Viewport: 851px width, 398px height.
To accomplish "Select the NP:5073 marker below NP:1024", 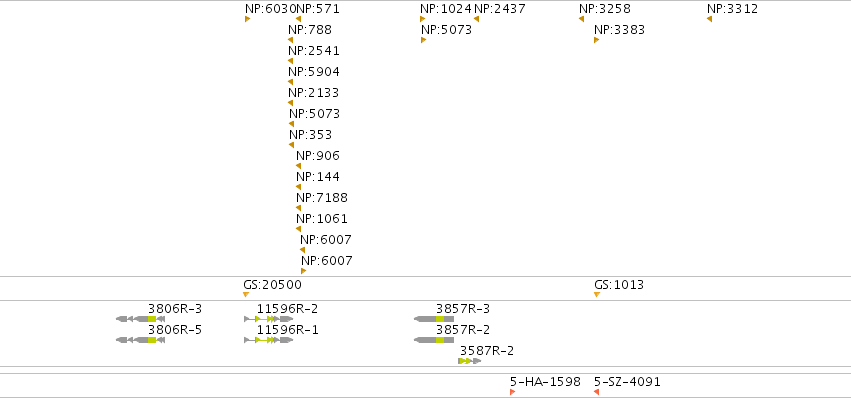I will tap(423, 40).
